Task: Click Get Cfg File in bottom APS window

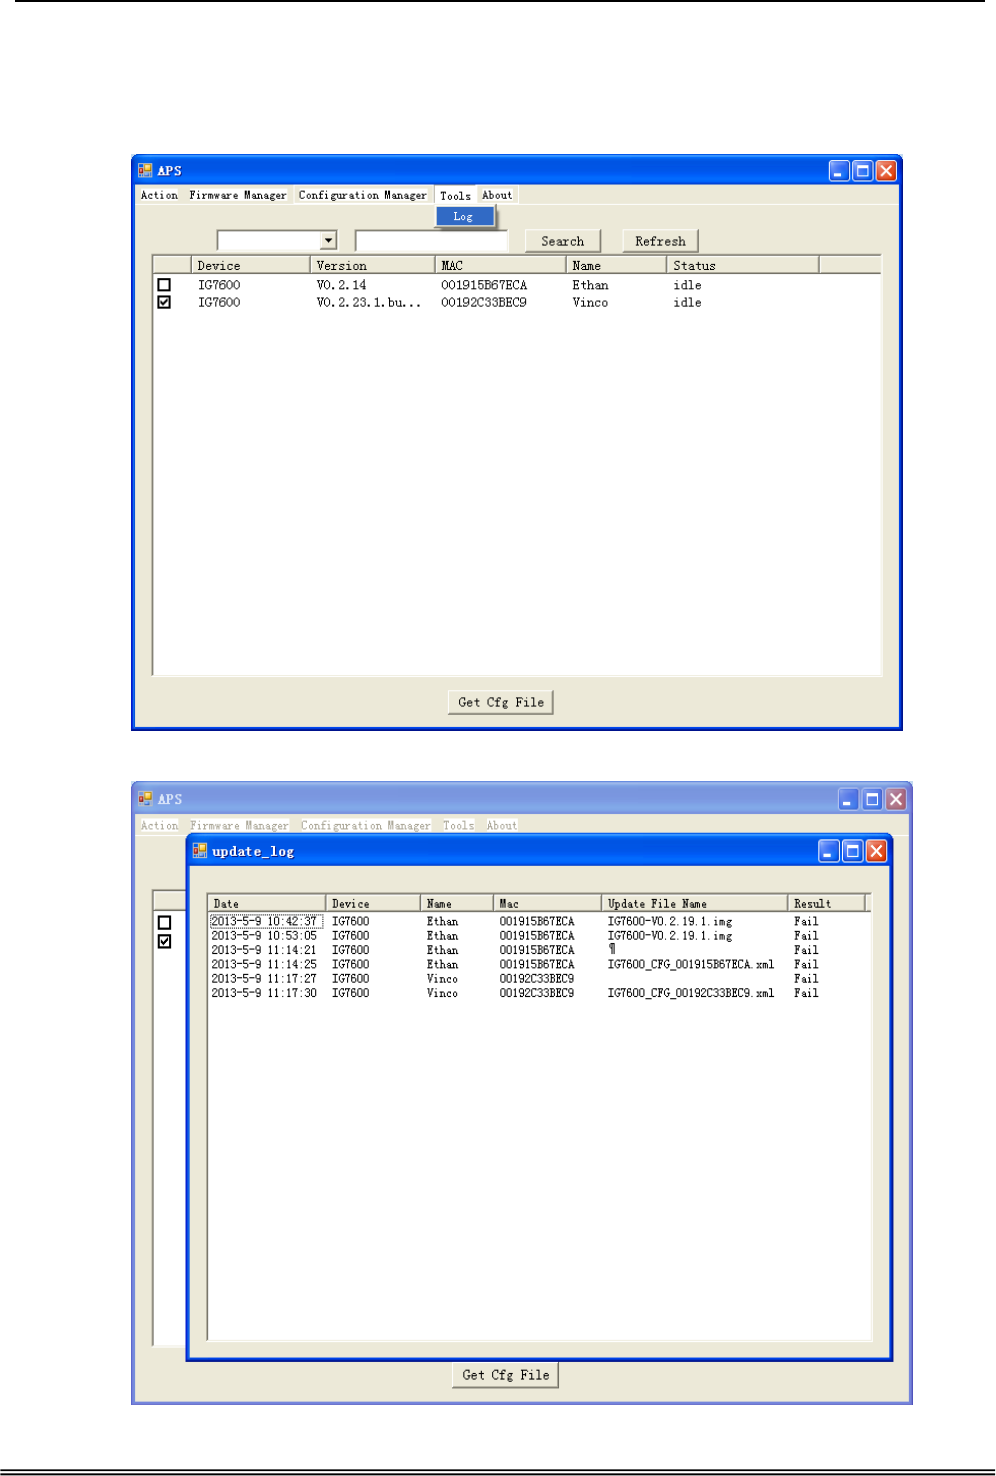Action: coord(505,1375)
